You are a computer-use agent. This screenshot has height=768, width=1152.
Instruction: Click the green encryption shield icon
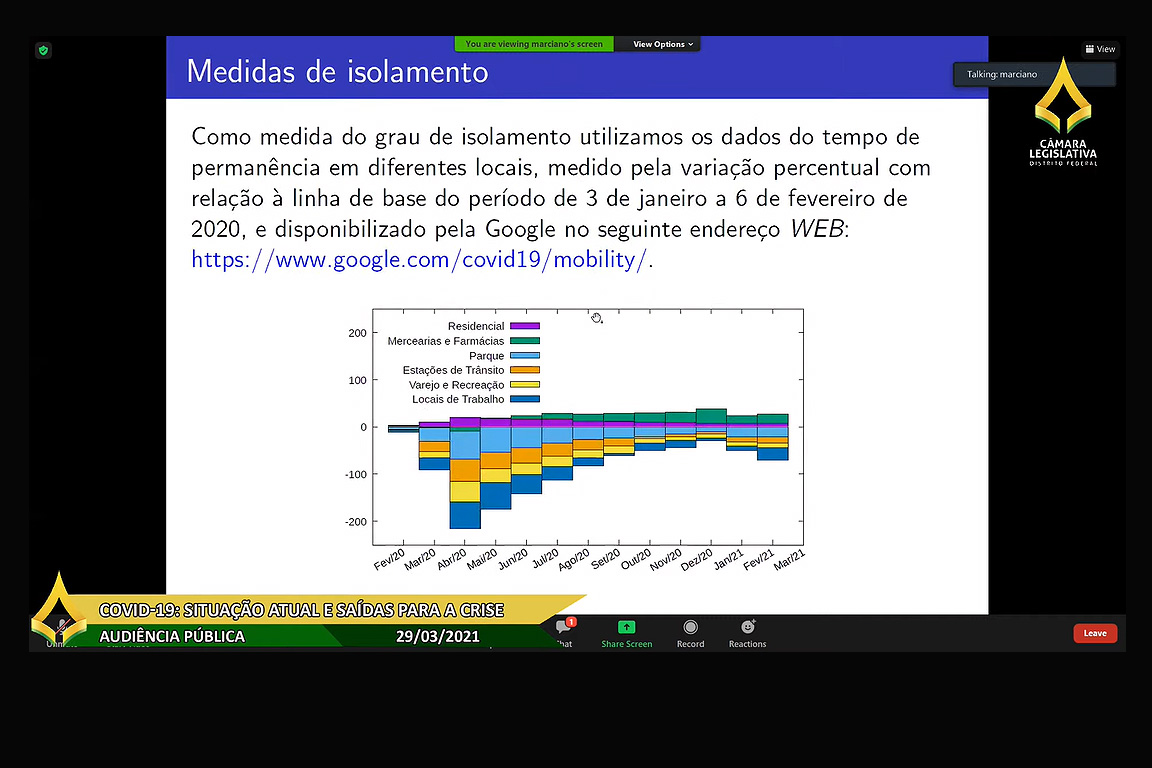pyautogui.click(x=43, y=50)
